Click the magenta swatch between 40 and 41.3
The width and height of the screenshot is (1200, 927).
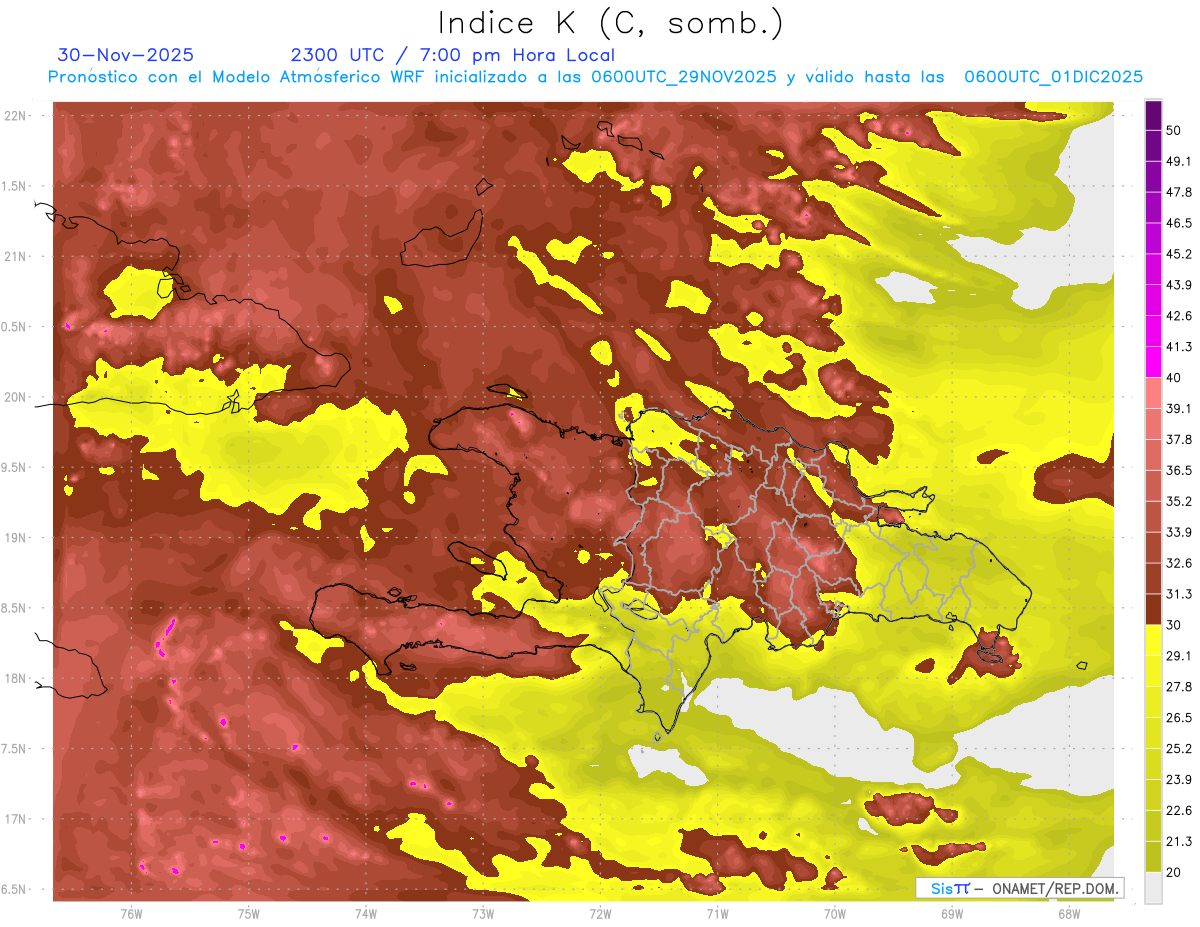tap(1153, 362)
